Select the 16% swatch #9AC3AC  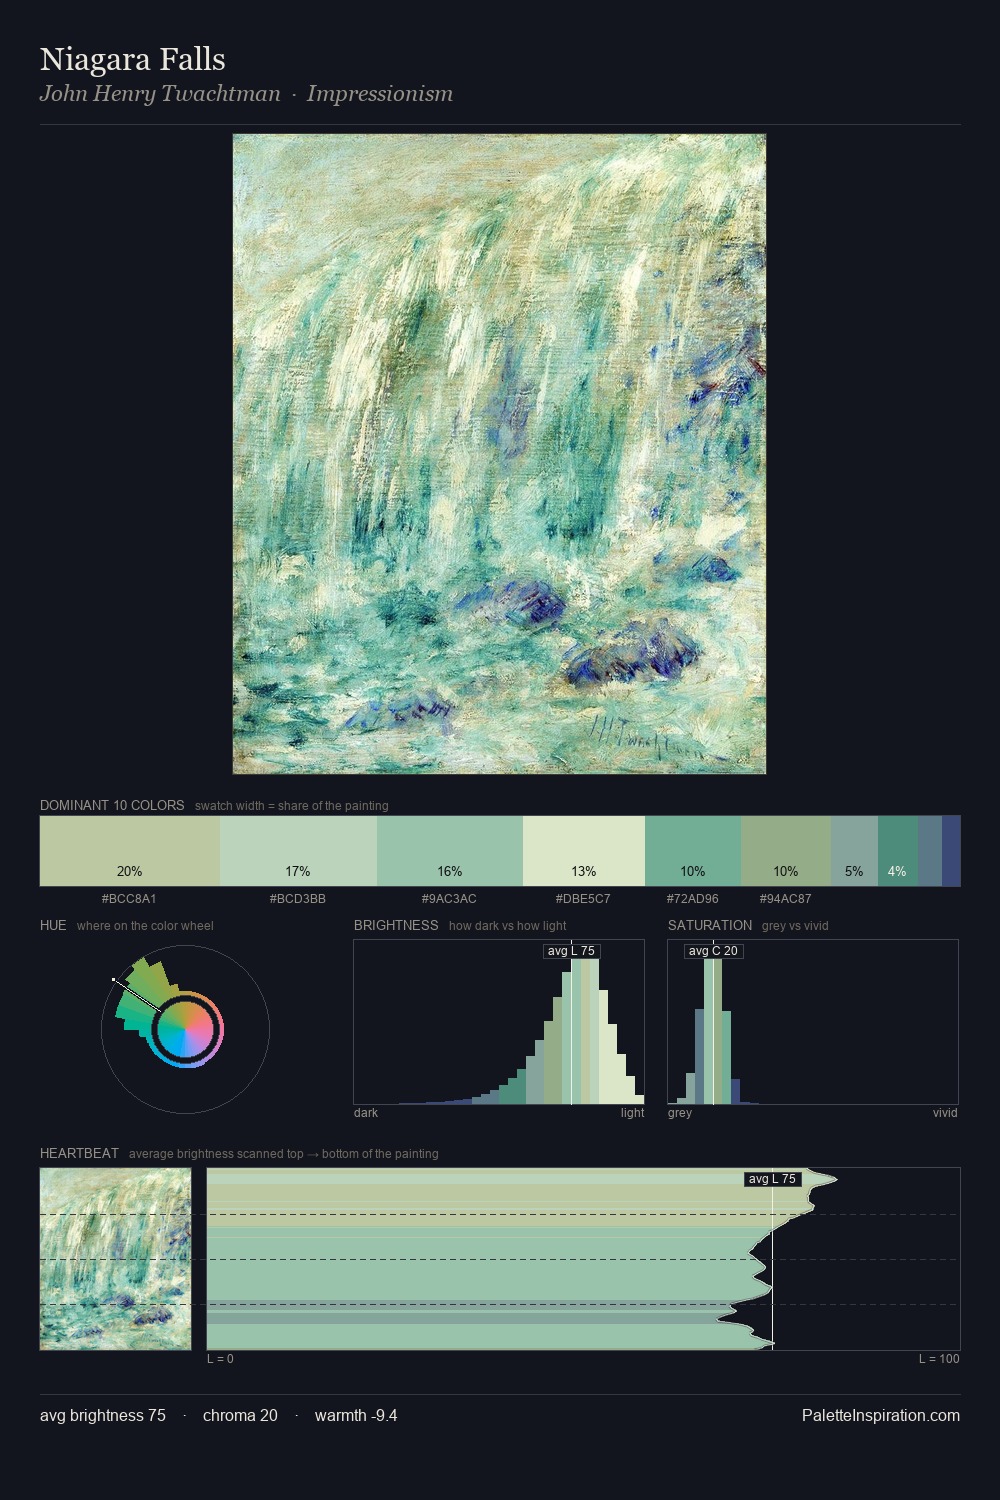(x=450, y=851)
